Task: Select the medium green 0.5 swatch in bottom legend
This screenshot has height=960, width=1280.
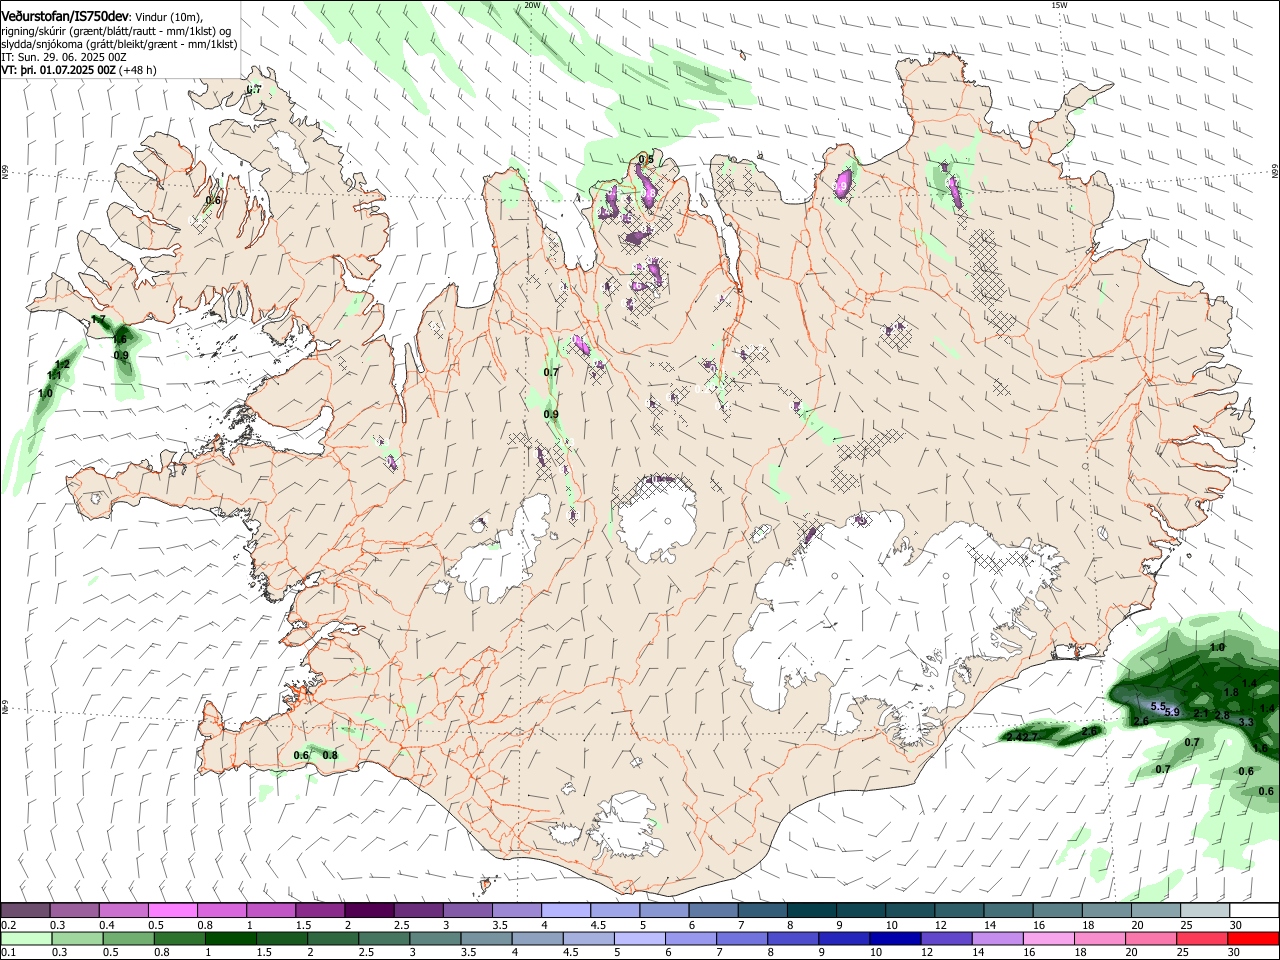Action: [127, 938]
